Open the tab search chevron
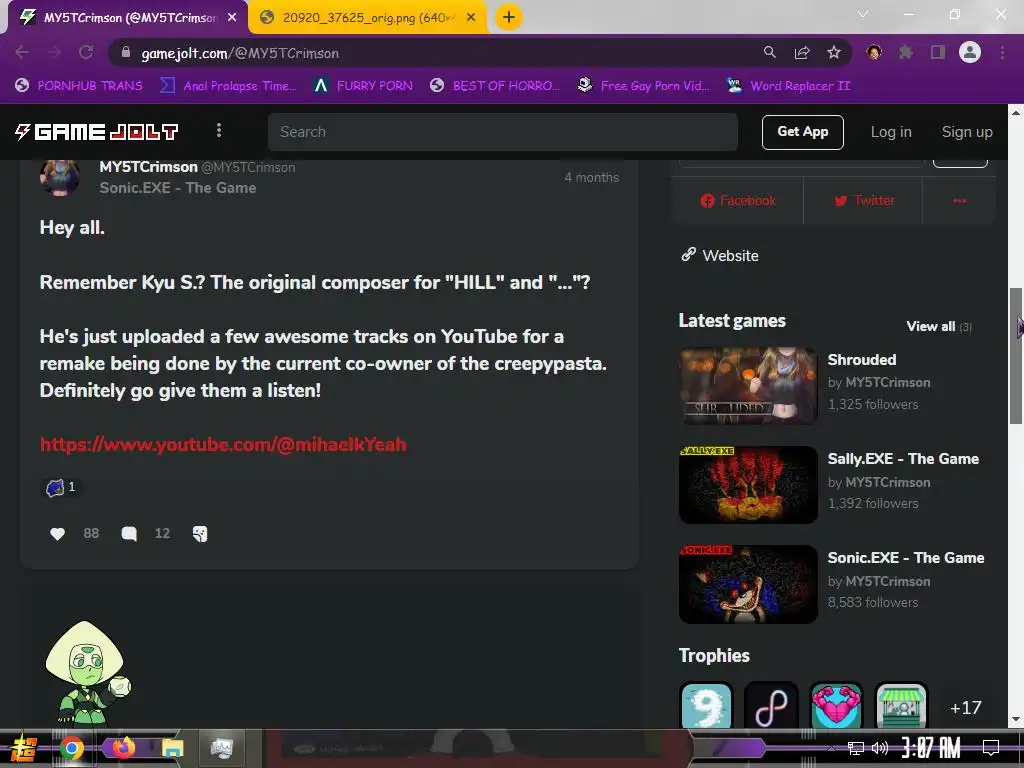 tap(863, 14)
